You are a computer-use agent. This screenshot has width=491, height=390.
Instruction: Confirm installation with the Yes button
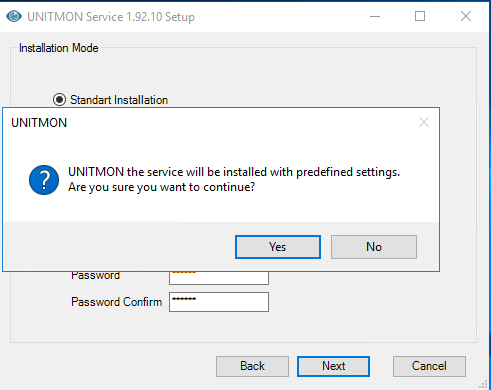[x=278, y=247]
